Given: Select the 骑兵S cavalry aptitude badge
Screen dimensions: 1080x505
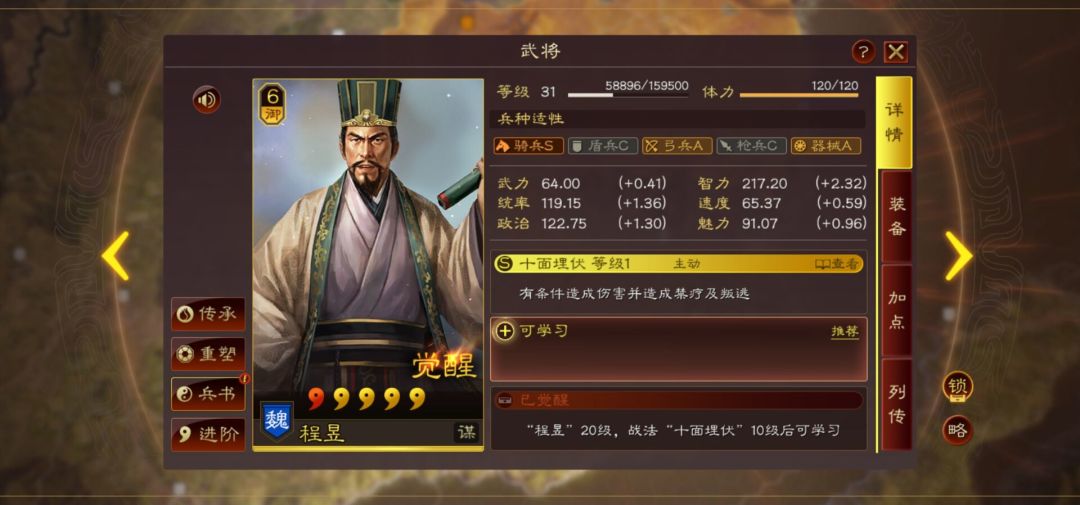Looking at the screenshot, I should click(529, 146).
